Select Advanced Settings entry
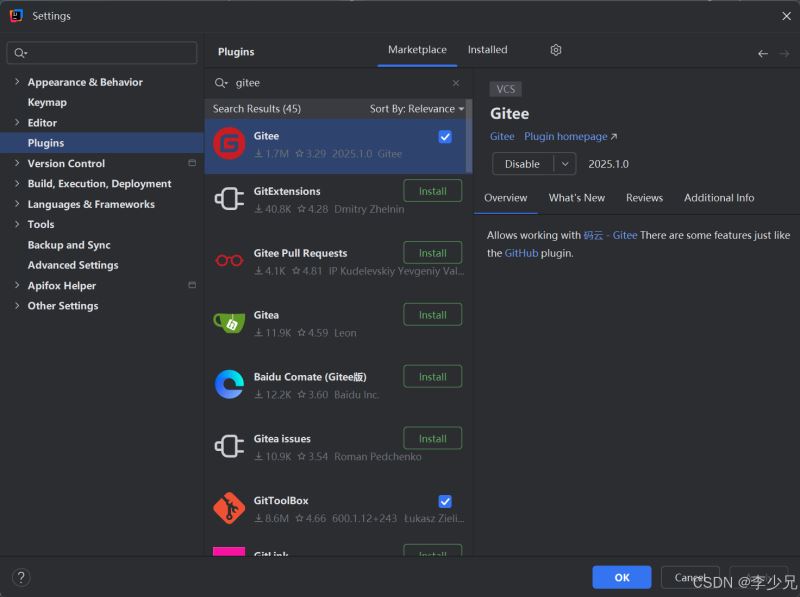The height and width of the screenshot is (597, 800). coord(73,265)
